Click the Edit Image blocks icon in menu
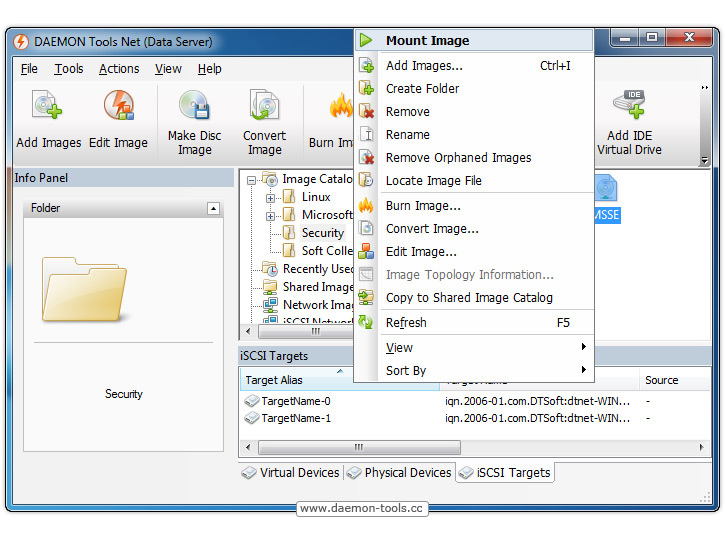 (x=366, y=251)
